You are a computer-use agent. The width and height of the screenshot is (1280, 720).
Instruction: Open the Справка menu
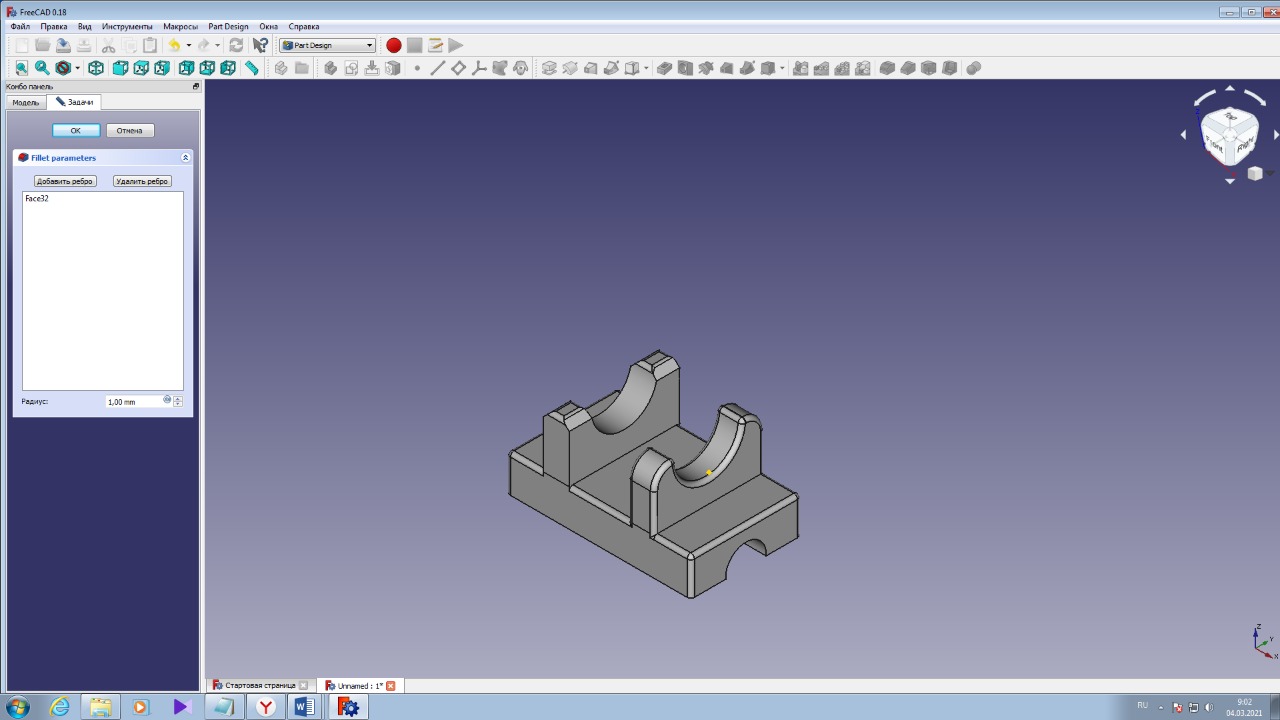304,26
